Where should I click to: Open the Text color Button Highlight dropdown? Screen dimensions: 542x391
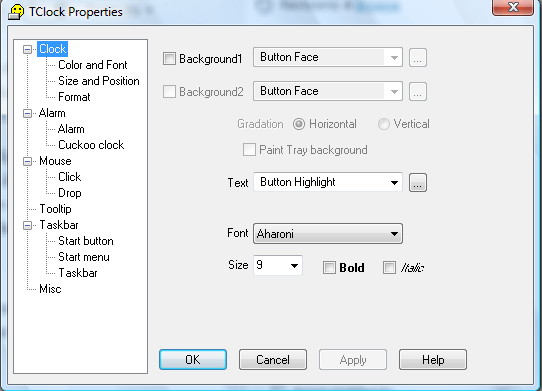click(x=328, y=182)
